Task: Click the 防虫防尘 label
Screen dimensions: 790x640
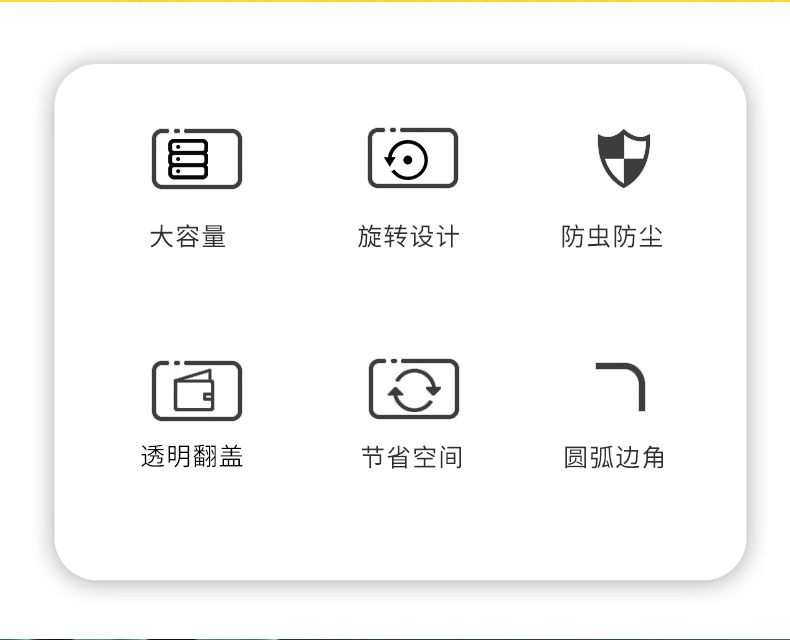Action: pyautogui.click(x=612, y=236)
